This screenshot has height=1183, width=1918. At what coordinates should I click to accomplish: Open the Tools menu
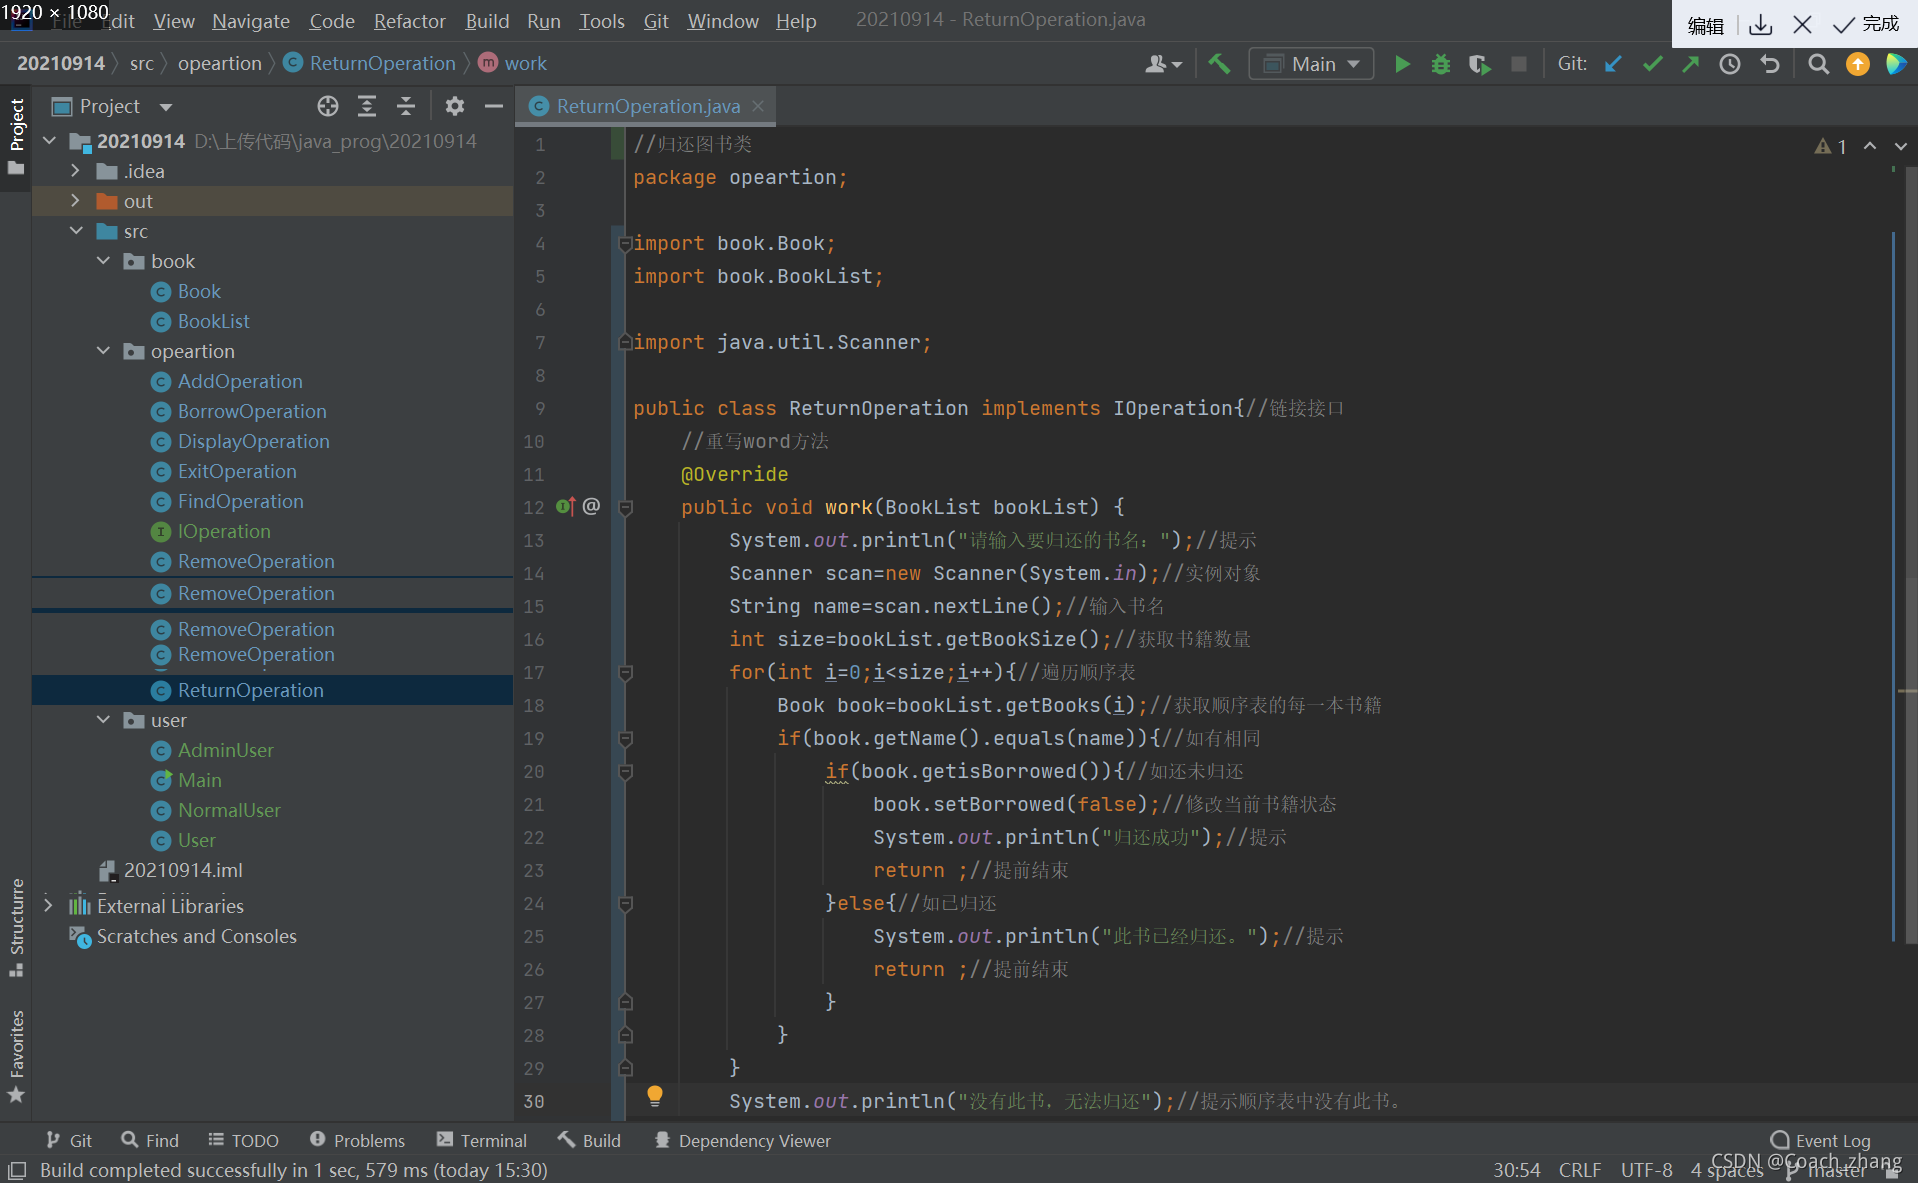(601, 20)
